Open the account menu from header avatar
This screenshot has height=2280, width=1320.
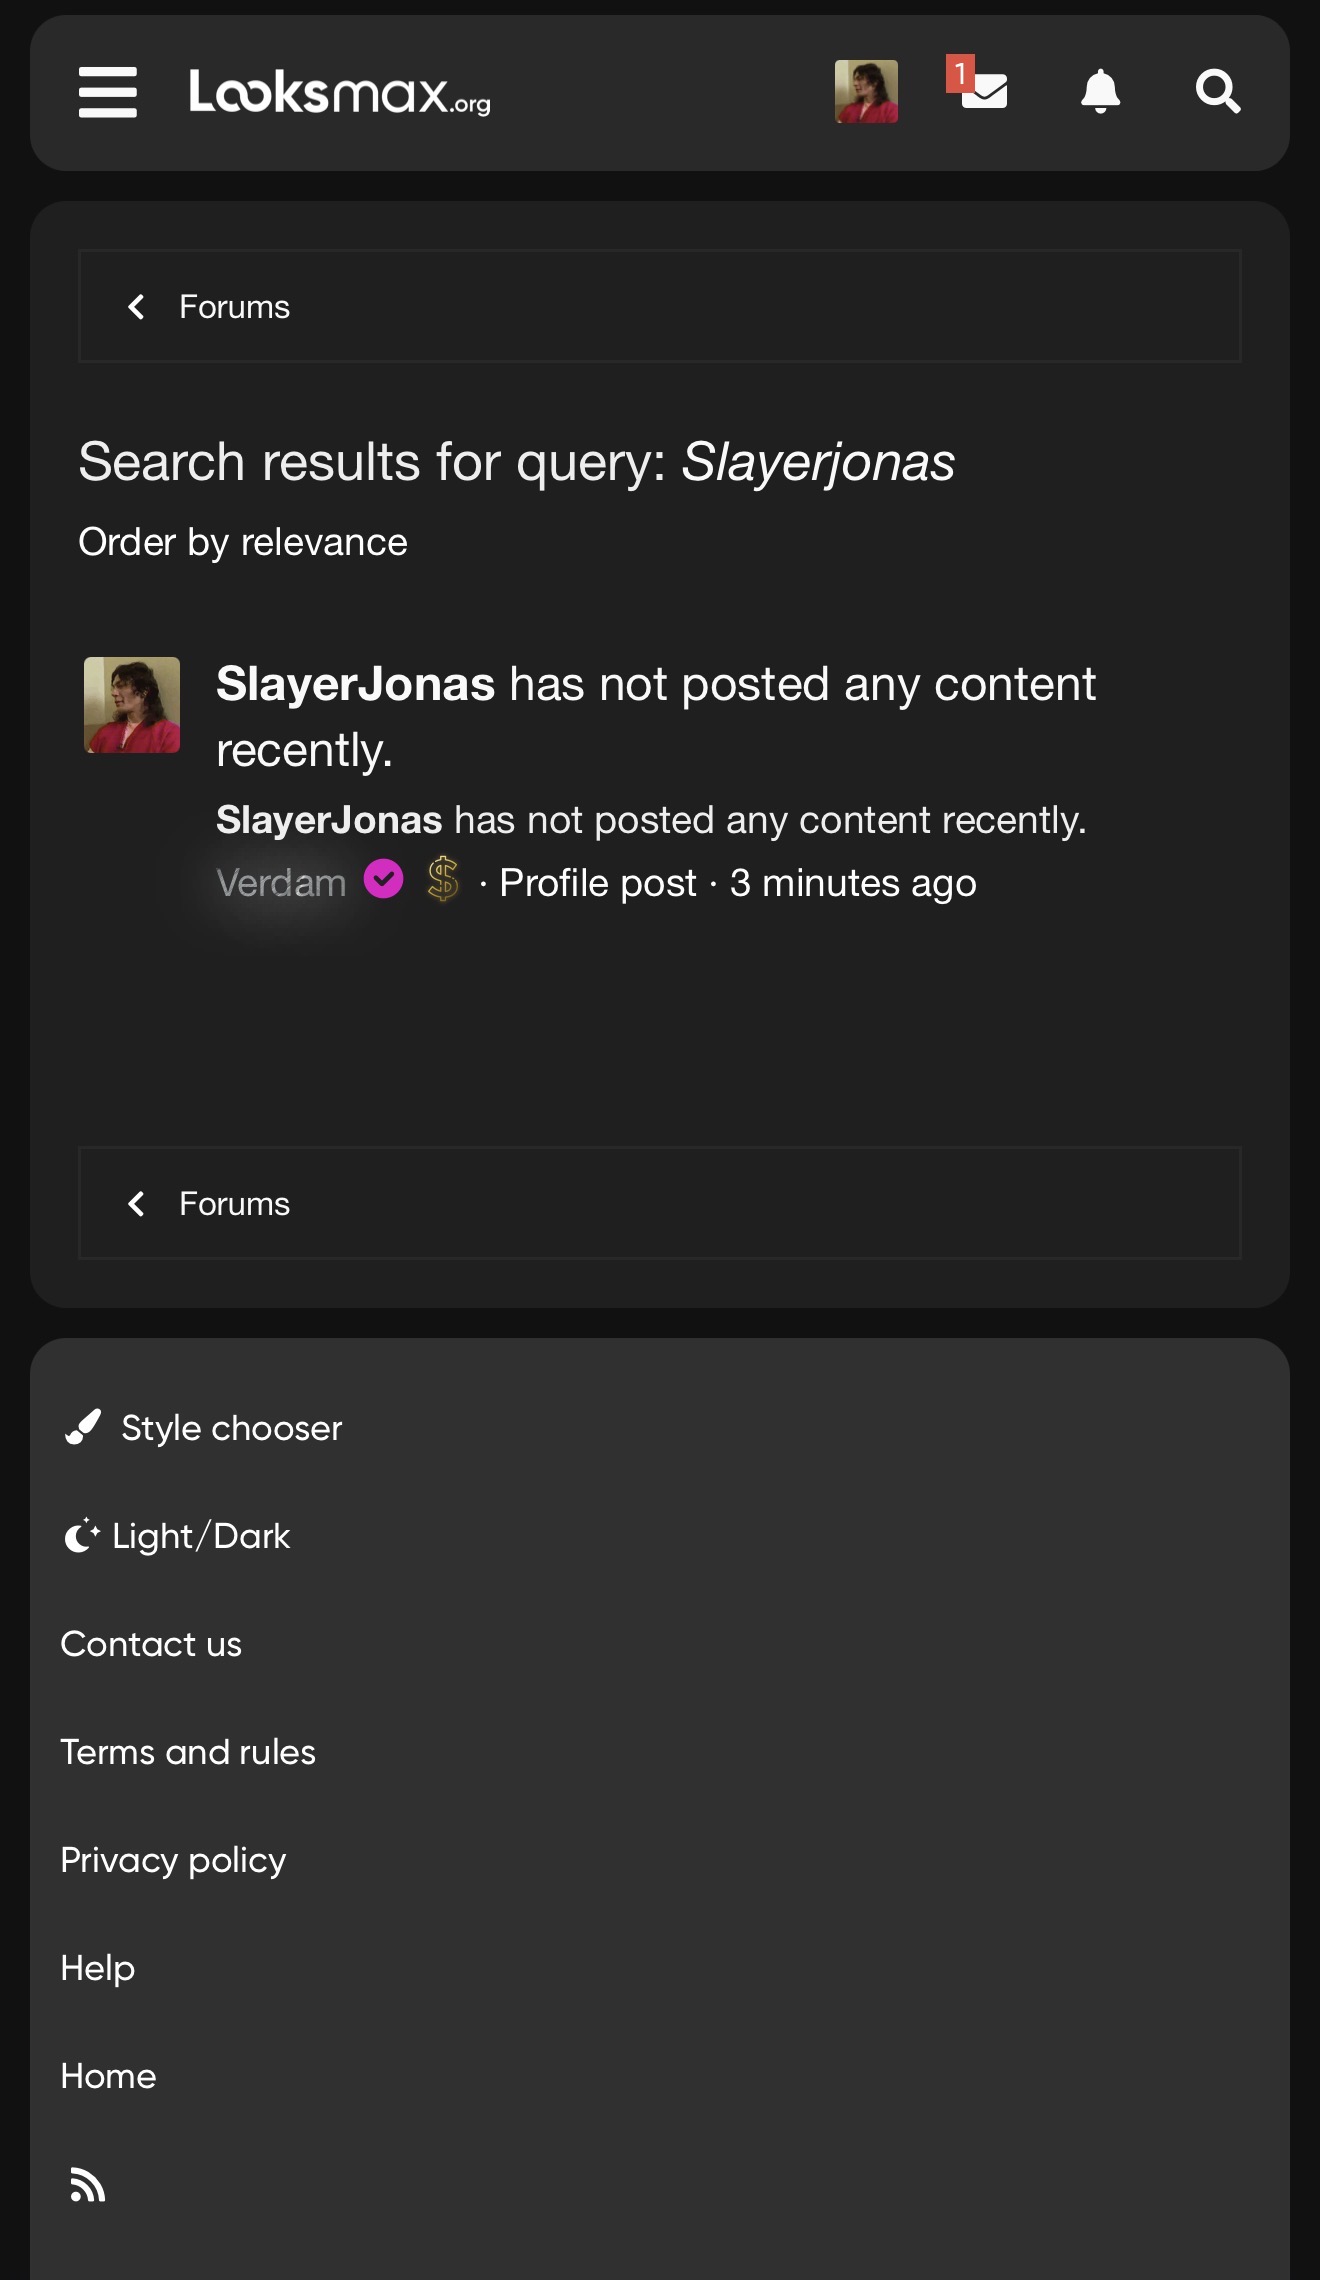tap(866, 92)
